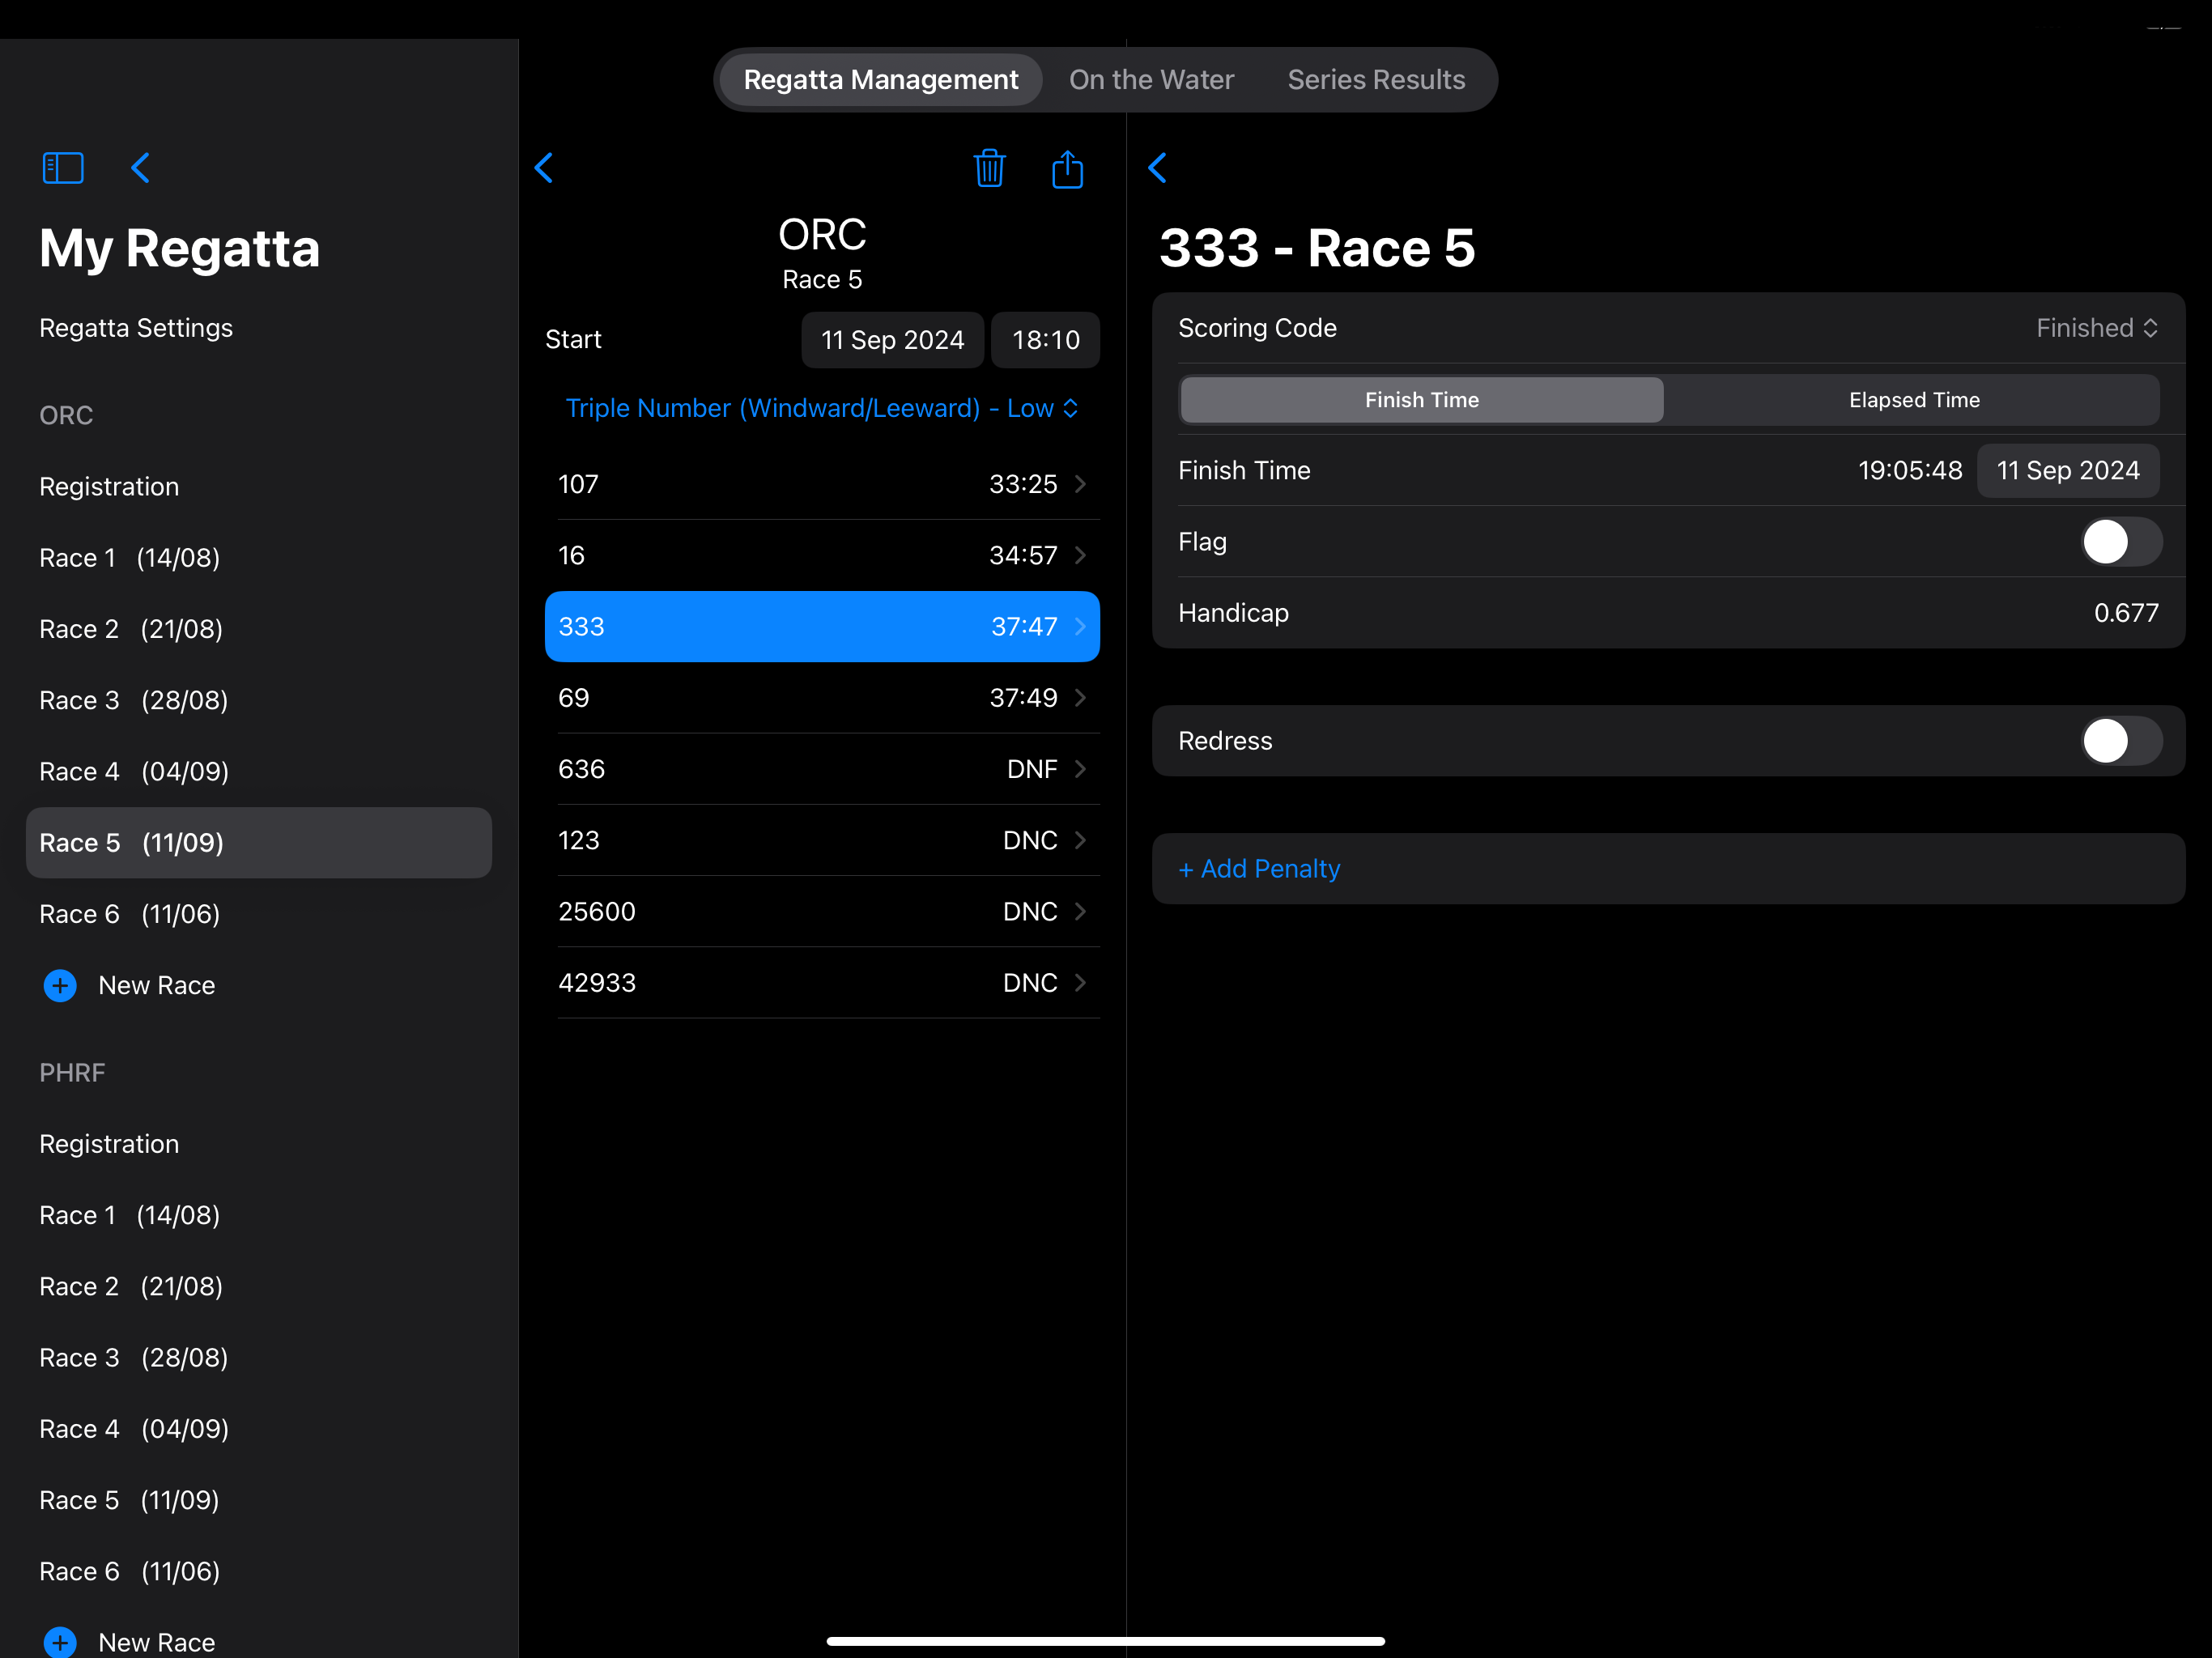Enable the Flag switch
The height and width of the screenshot is (1658, 2212).
[2121, 542]
